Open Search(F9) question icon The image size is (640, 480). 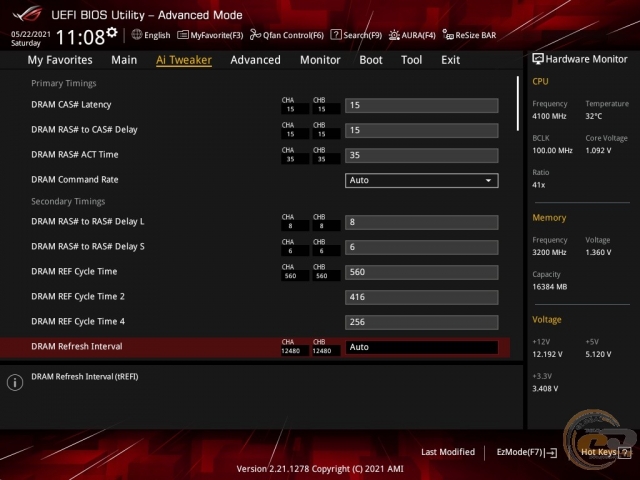pyautogui.click(x=336, y=35)
